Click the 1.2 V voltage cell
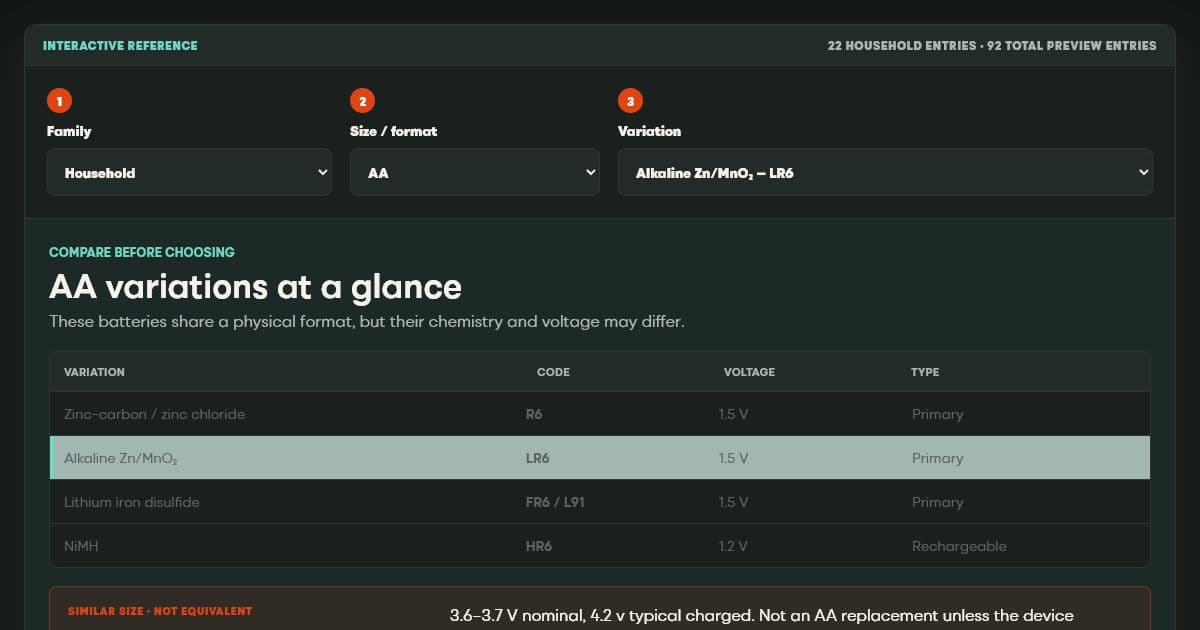 (x=733, y=546)
